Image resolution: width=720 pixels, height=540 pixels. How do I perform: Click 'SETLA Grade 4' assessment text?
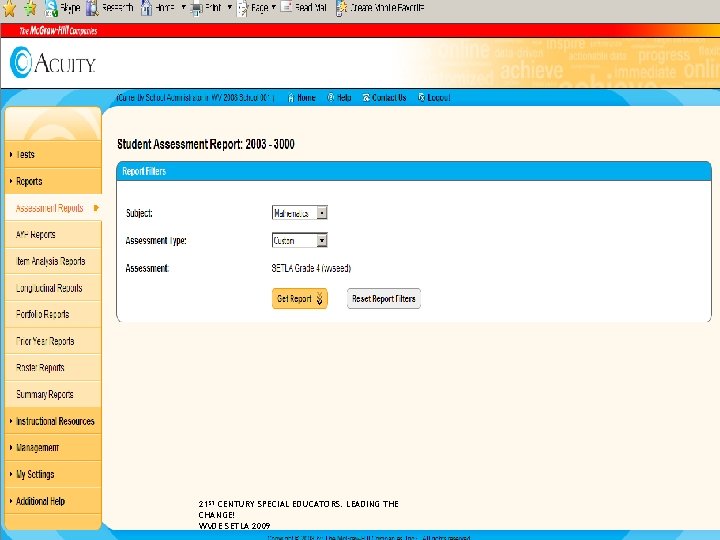tap(311, 268)
